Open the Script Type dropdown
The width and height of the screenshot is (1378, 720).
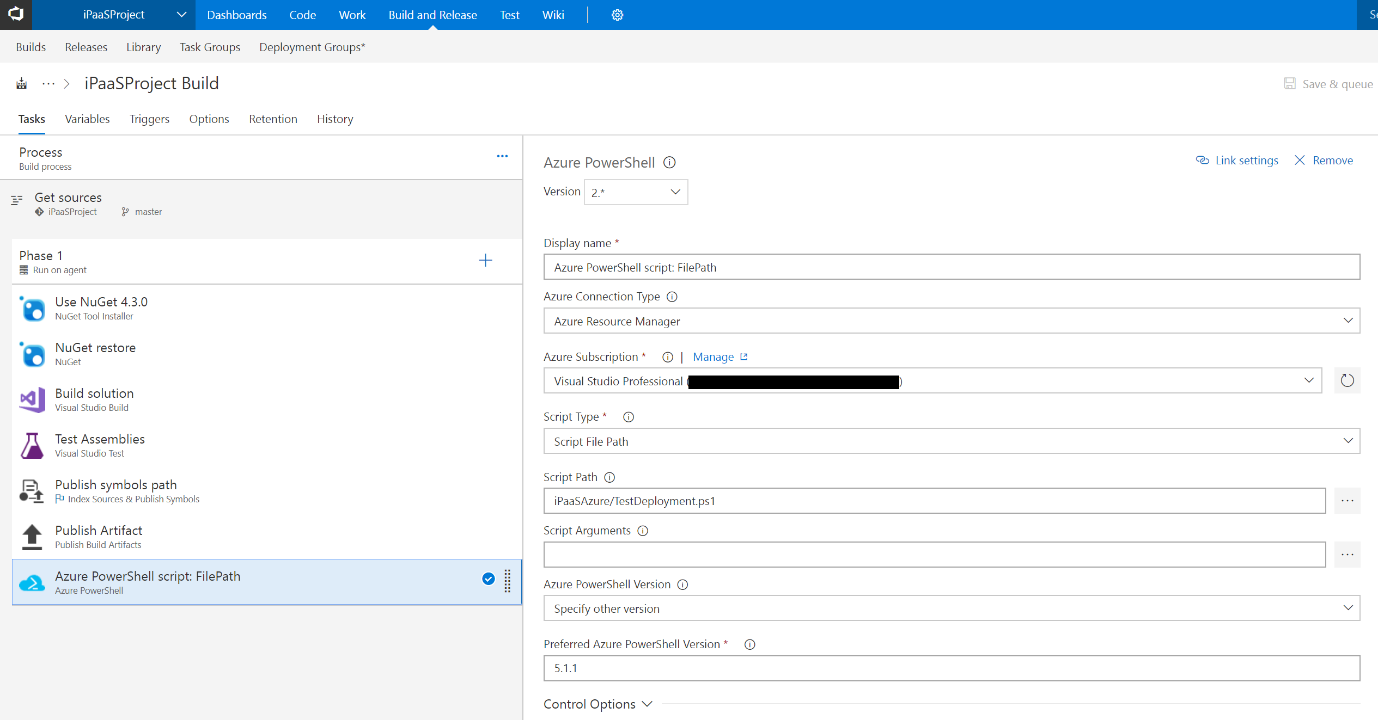click(952, 441)
